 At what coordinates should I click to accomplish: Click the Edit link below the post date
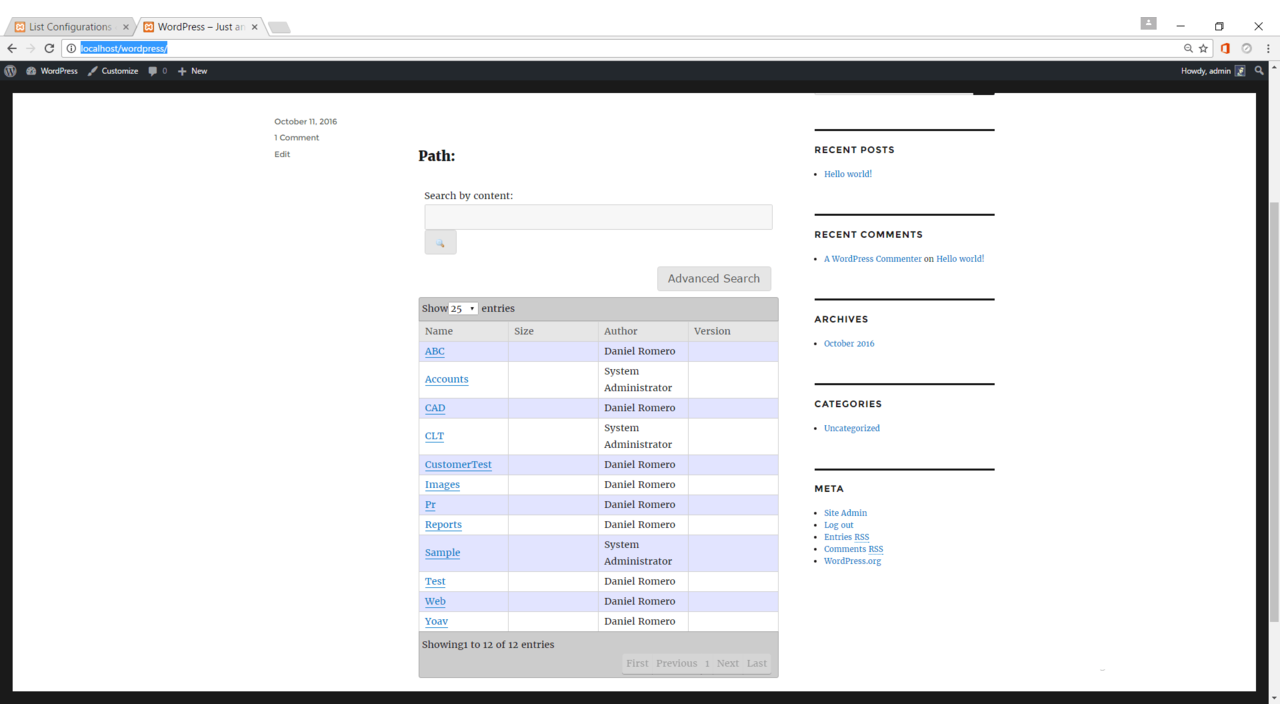[282, 154]
